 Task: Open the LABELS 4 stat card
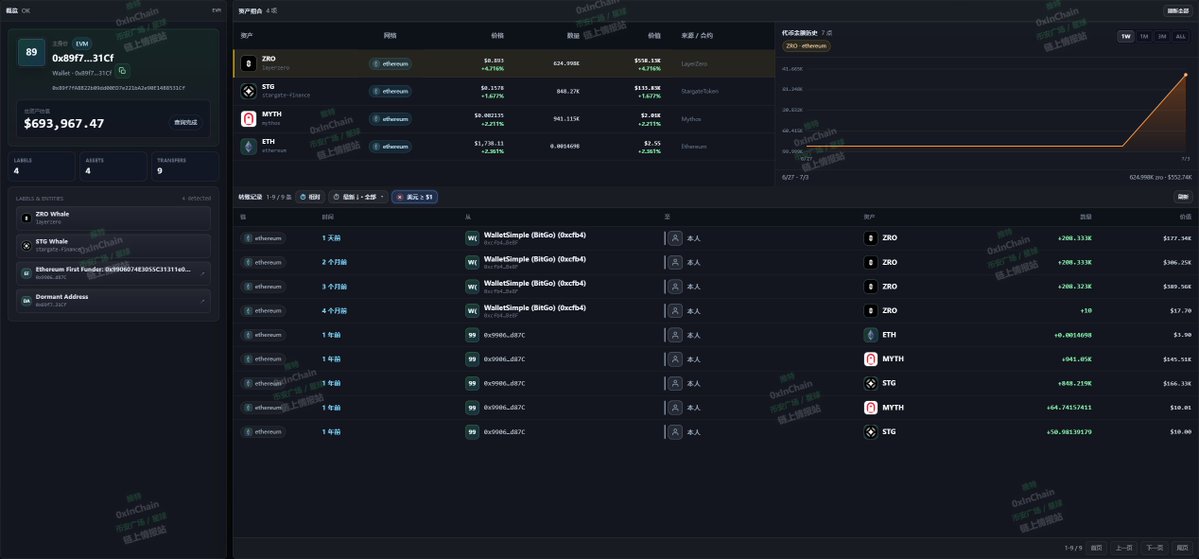(x=41, y=167)
